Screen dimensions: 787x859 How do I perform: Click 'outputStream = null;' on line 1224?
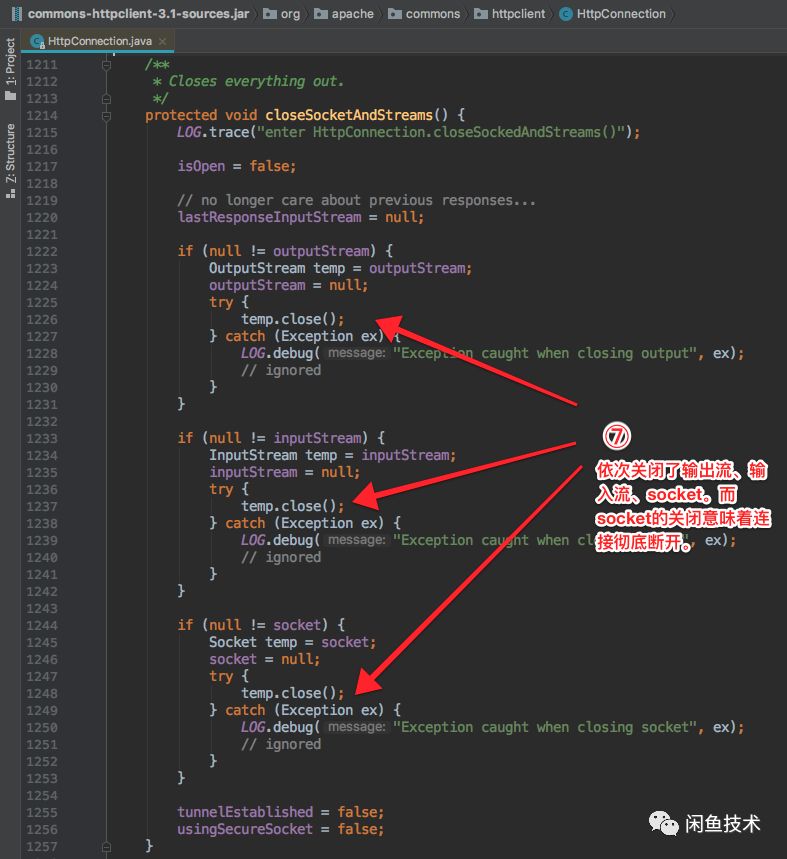point(288,285)
